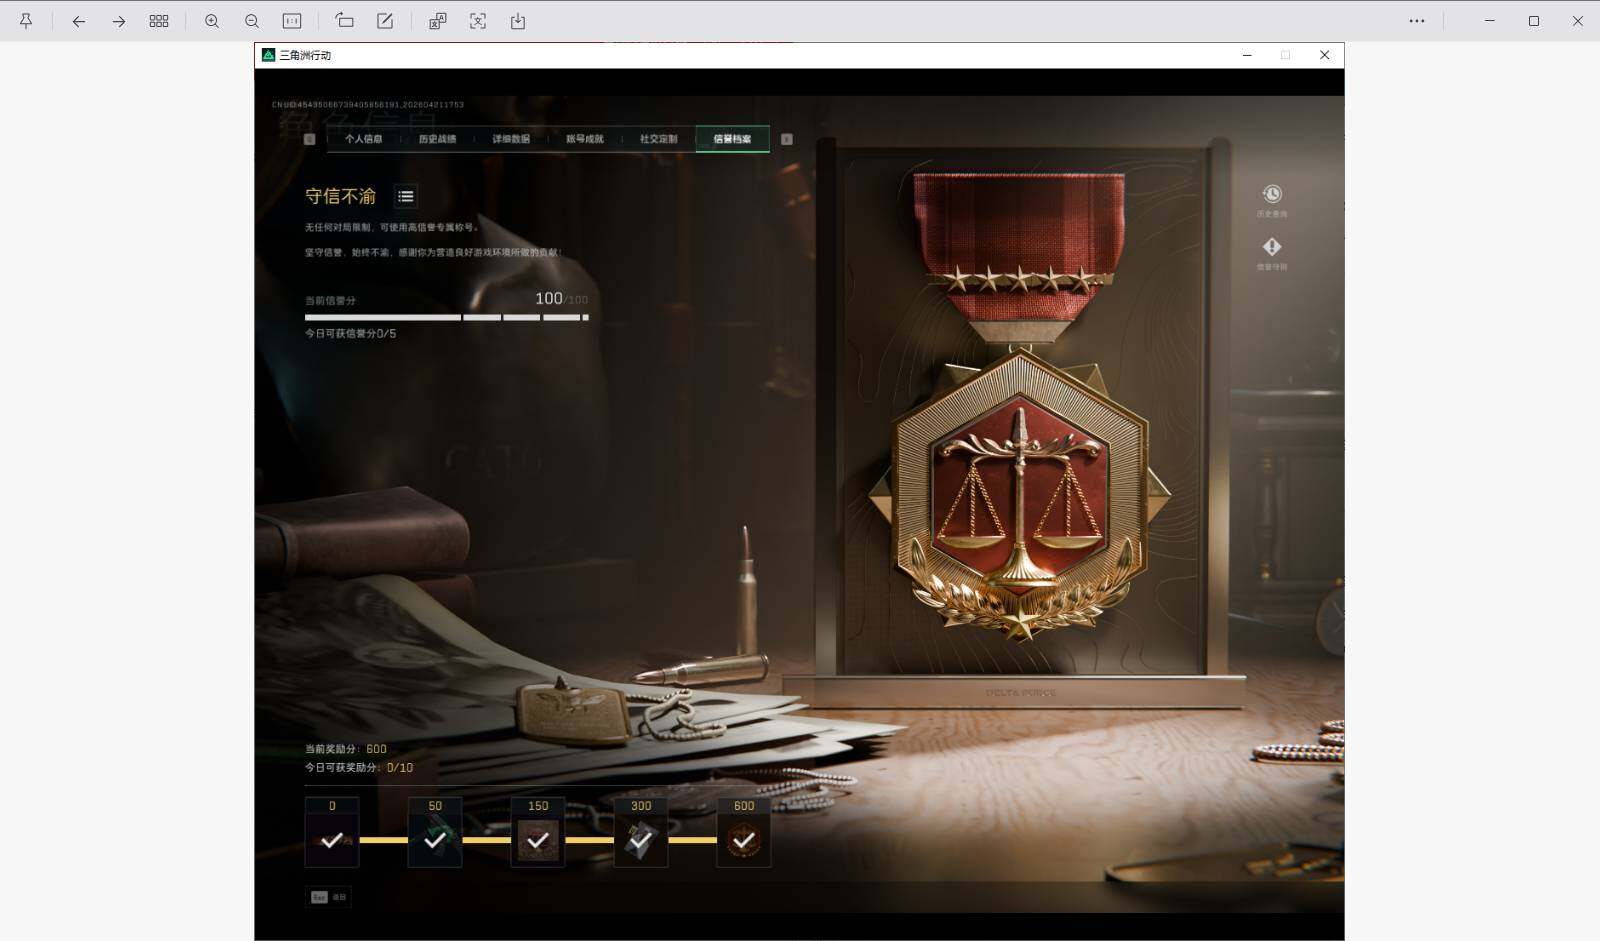The height and width of the screenshot is (941, 1600).
Task: Click the 今日可获奖励分: 0/10 text
Action: pyautogui.click(x=359, y=768)
